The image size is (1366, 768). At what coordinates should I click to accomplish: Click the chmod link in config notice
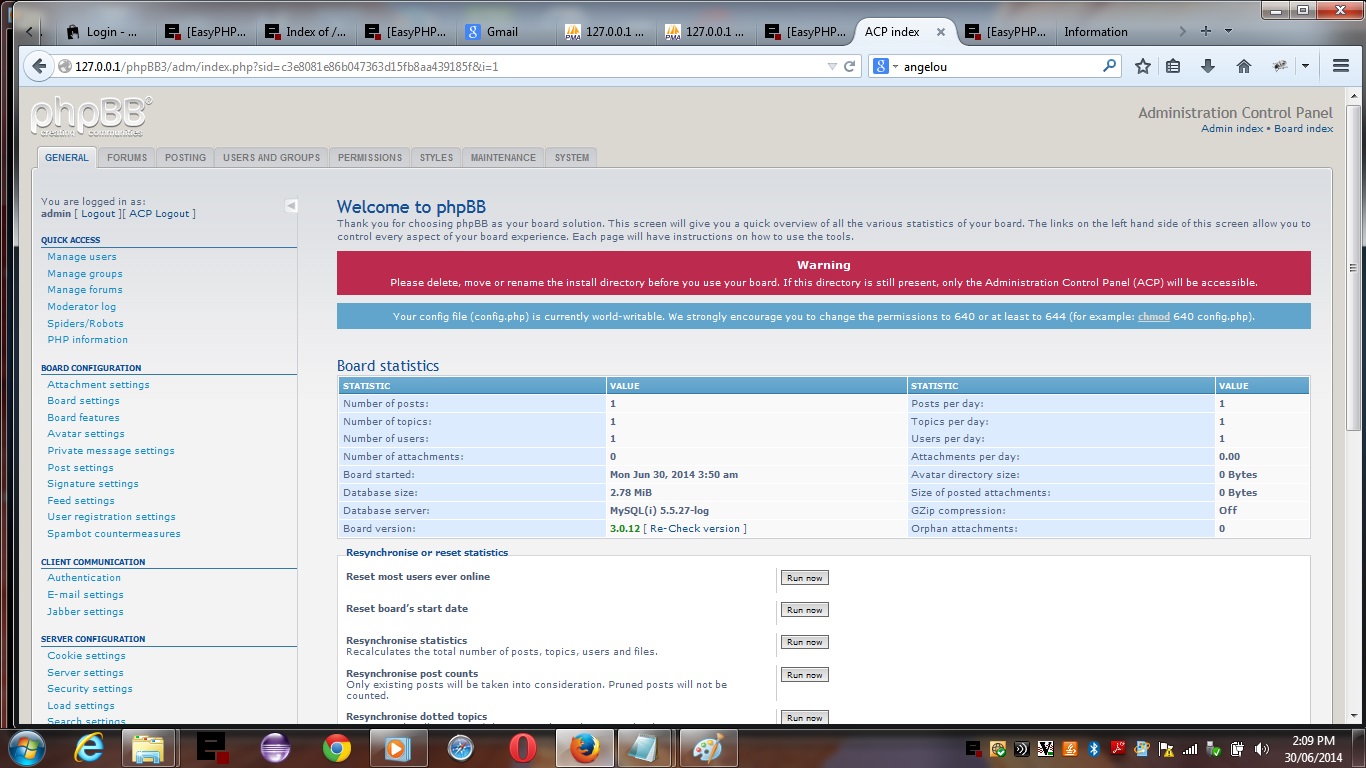coord(1153,317)
